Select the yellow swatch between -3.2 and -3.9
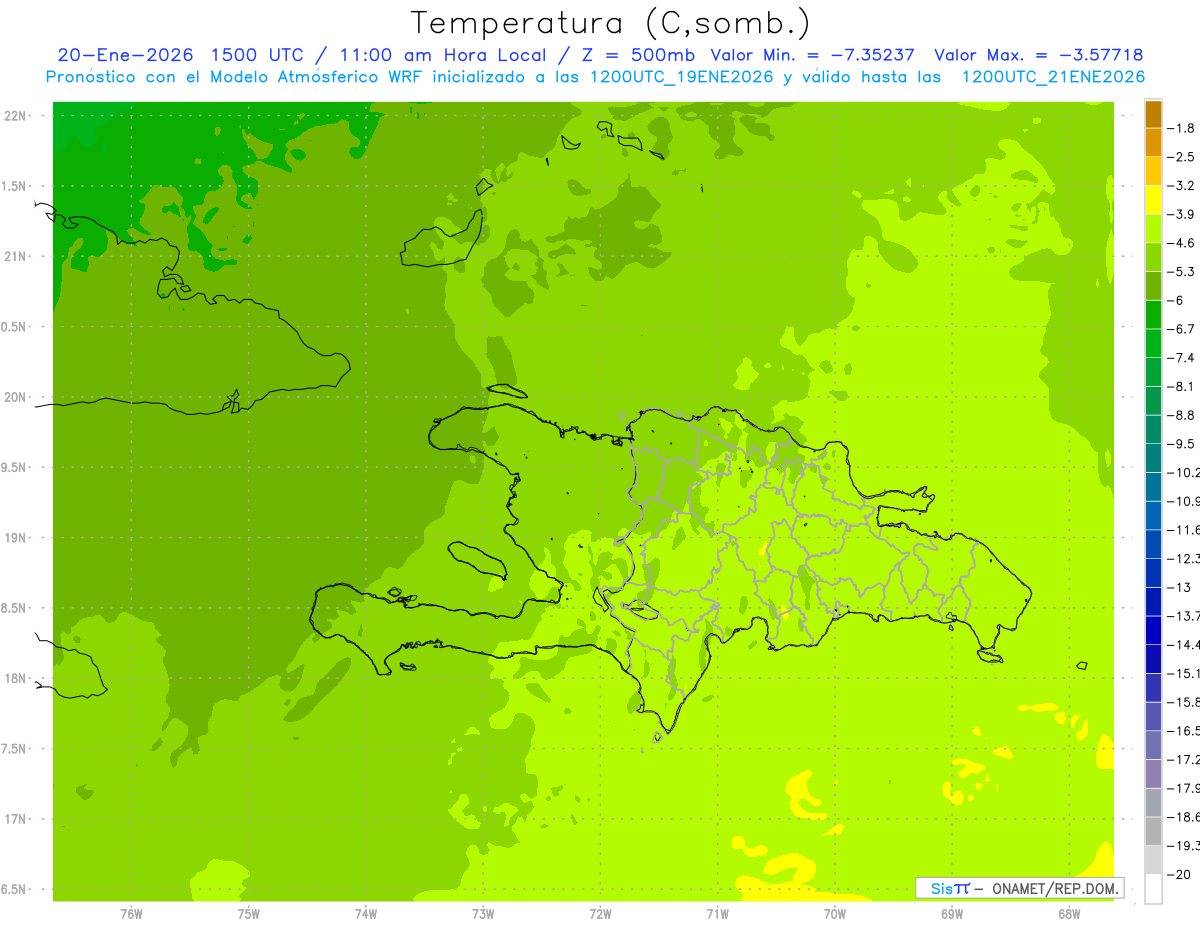 tap(1153, 201)
